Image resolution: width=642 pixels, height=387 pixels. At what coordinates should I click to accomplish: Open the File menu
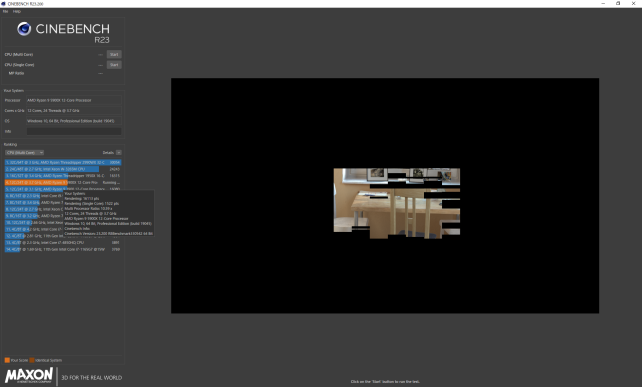[5, 11]
